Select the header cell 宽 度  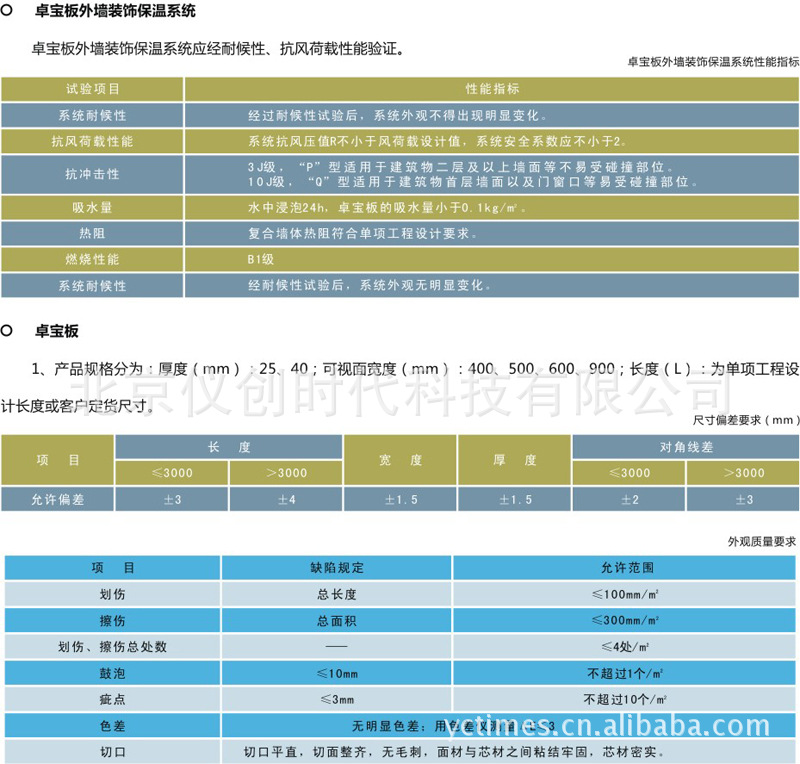coord(401,460)
